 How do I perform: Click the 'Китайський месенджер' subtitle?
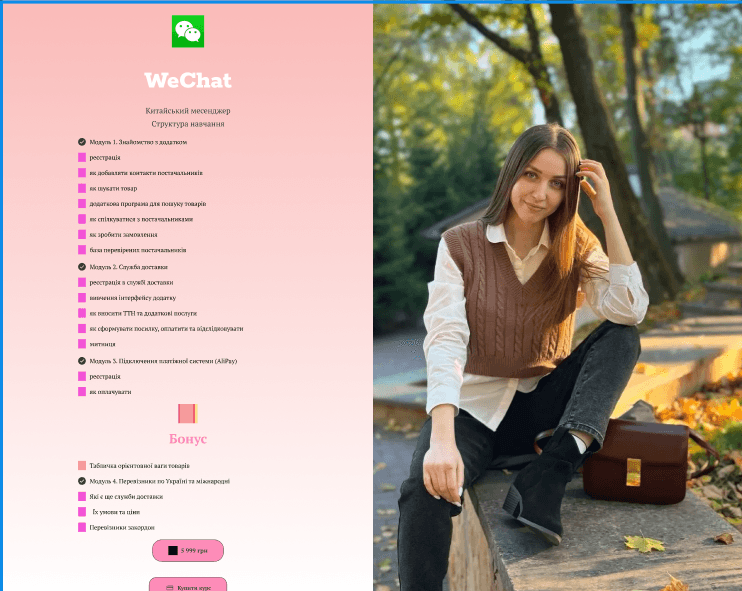click(x=188, y=111)
